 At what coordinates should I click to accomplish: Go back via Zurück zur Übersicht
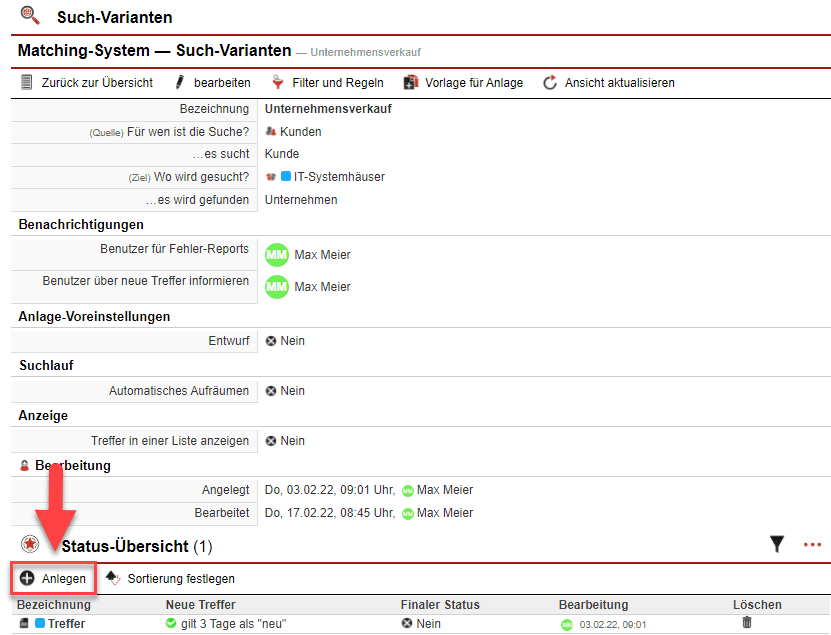tap(87, 83)
